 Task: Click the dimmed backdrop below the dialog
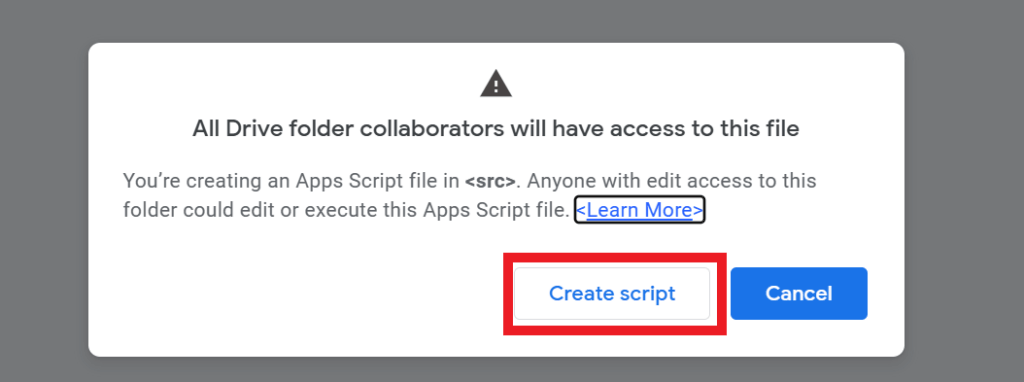tap(496, 370)
